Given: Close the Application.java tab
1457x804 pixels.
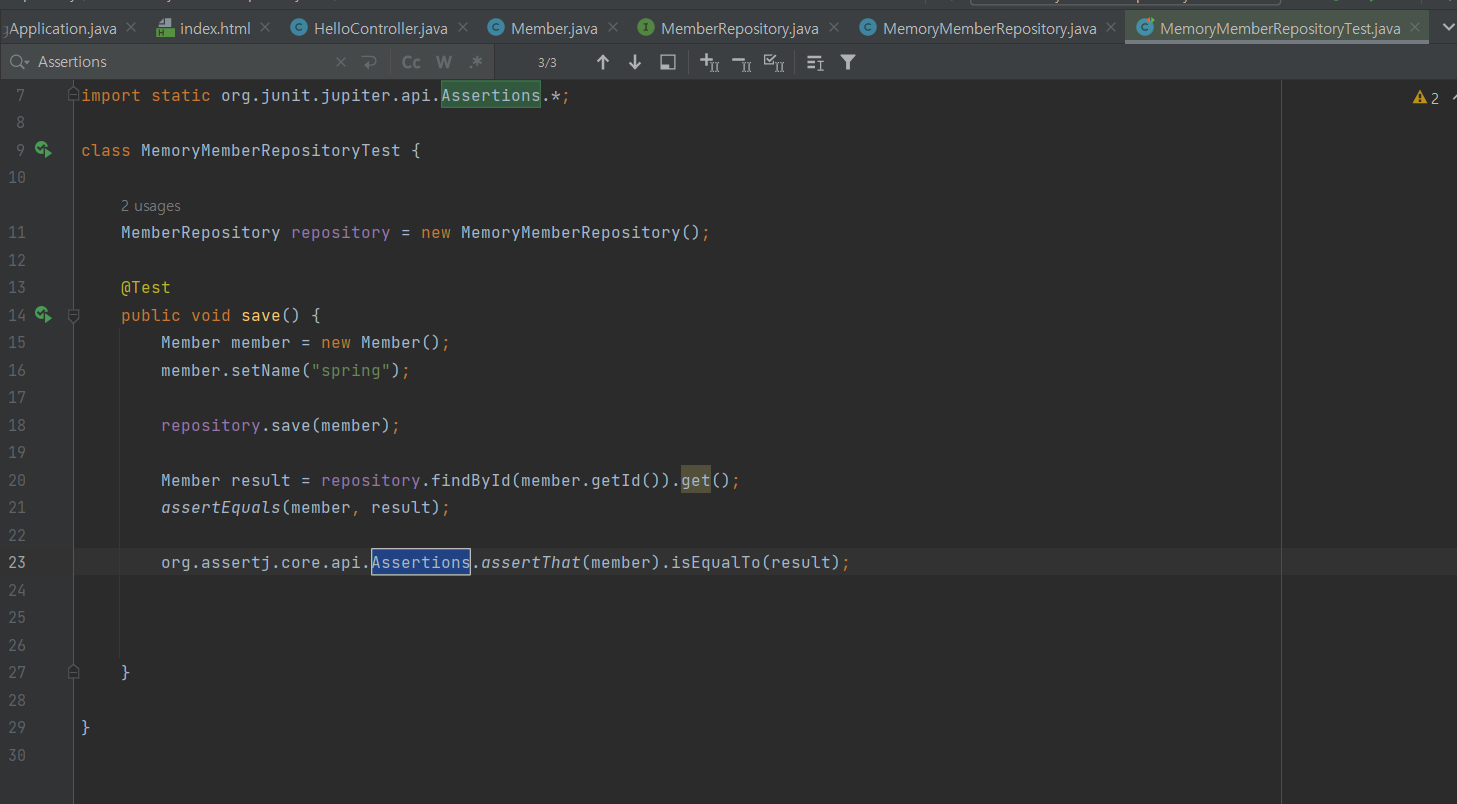Looking at the screenshot, I should tap(131, 28).
